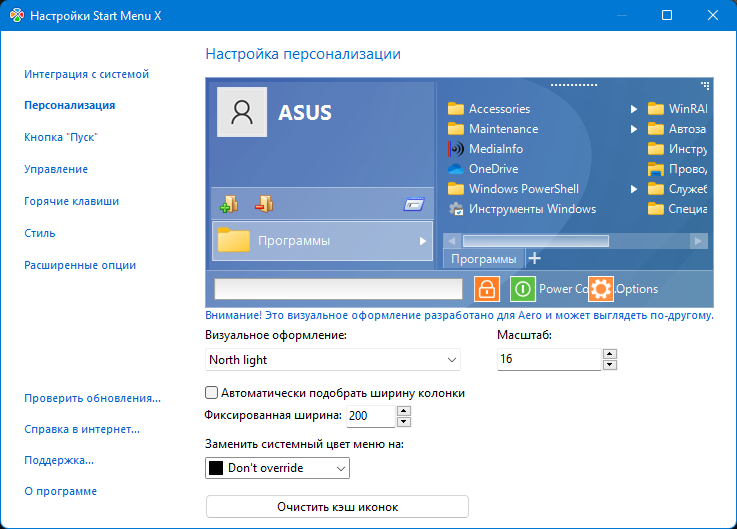Click the preview search input field
Viewport: 737px width, 529px height.
(338, 289)
